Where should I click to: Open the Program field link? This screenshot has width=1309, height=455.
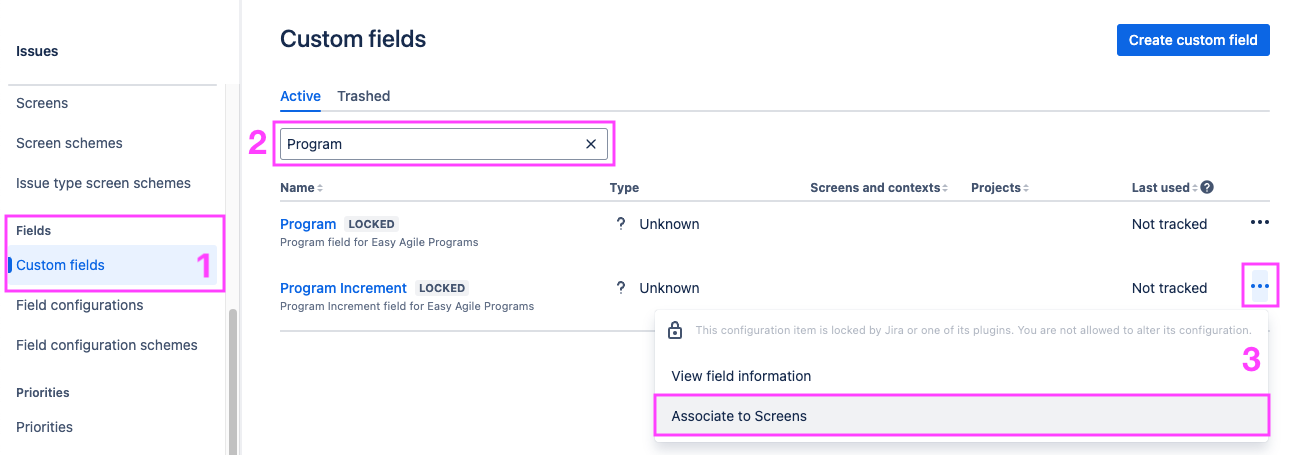pyautogui.click(x=308, y=224)
